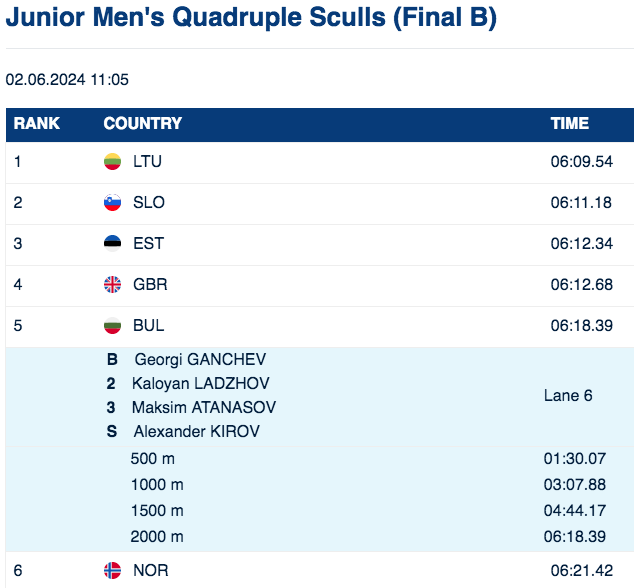The width and height of the screenshot is (634, 588).
Task: Click the TIME column header
Action: [570, 124]
